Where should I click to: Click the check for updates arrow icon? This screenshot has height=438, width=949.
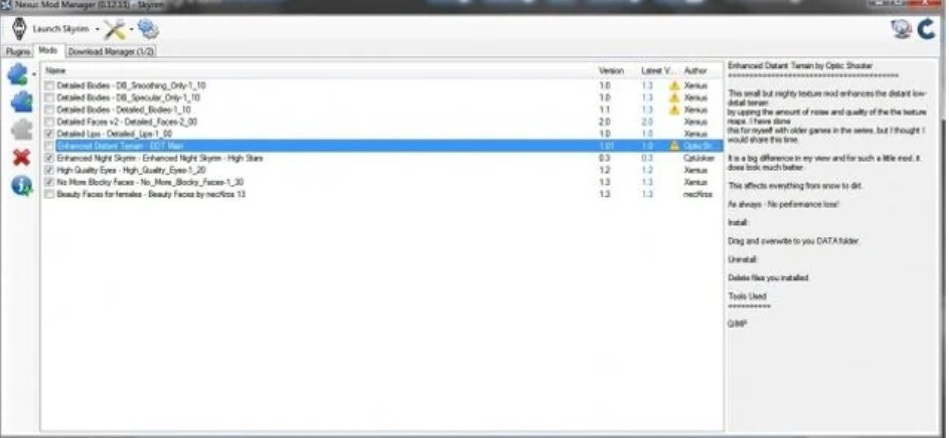point(926,29)
